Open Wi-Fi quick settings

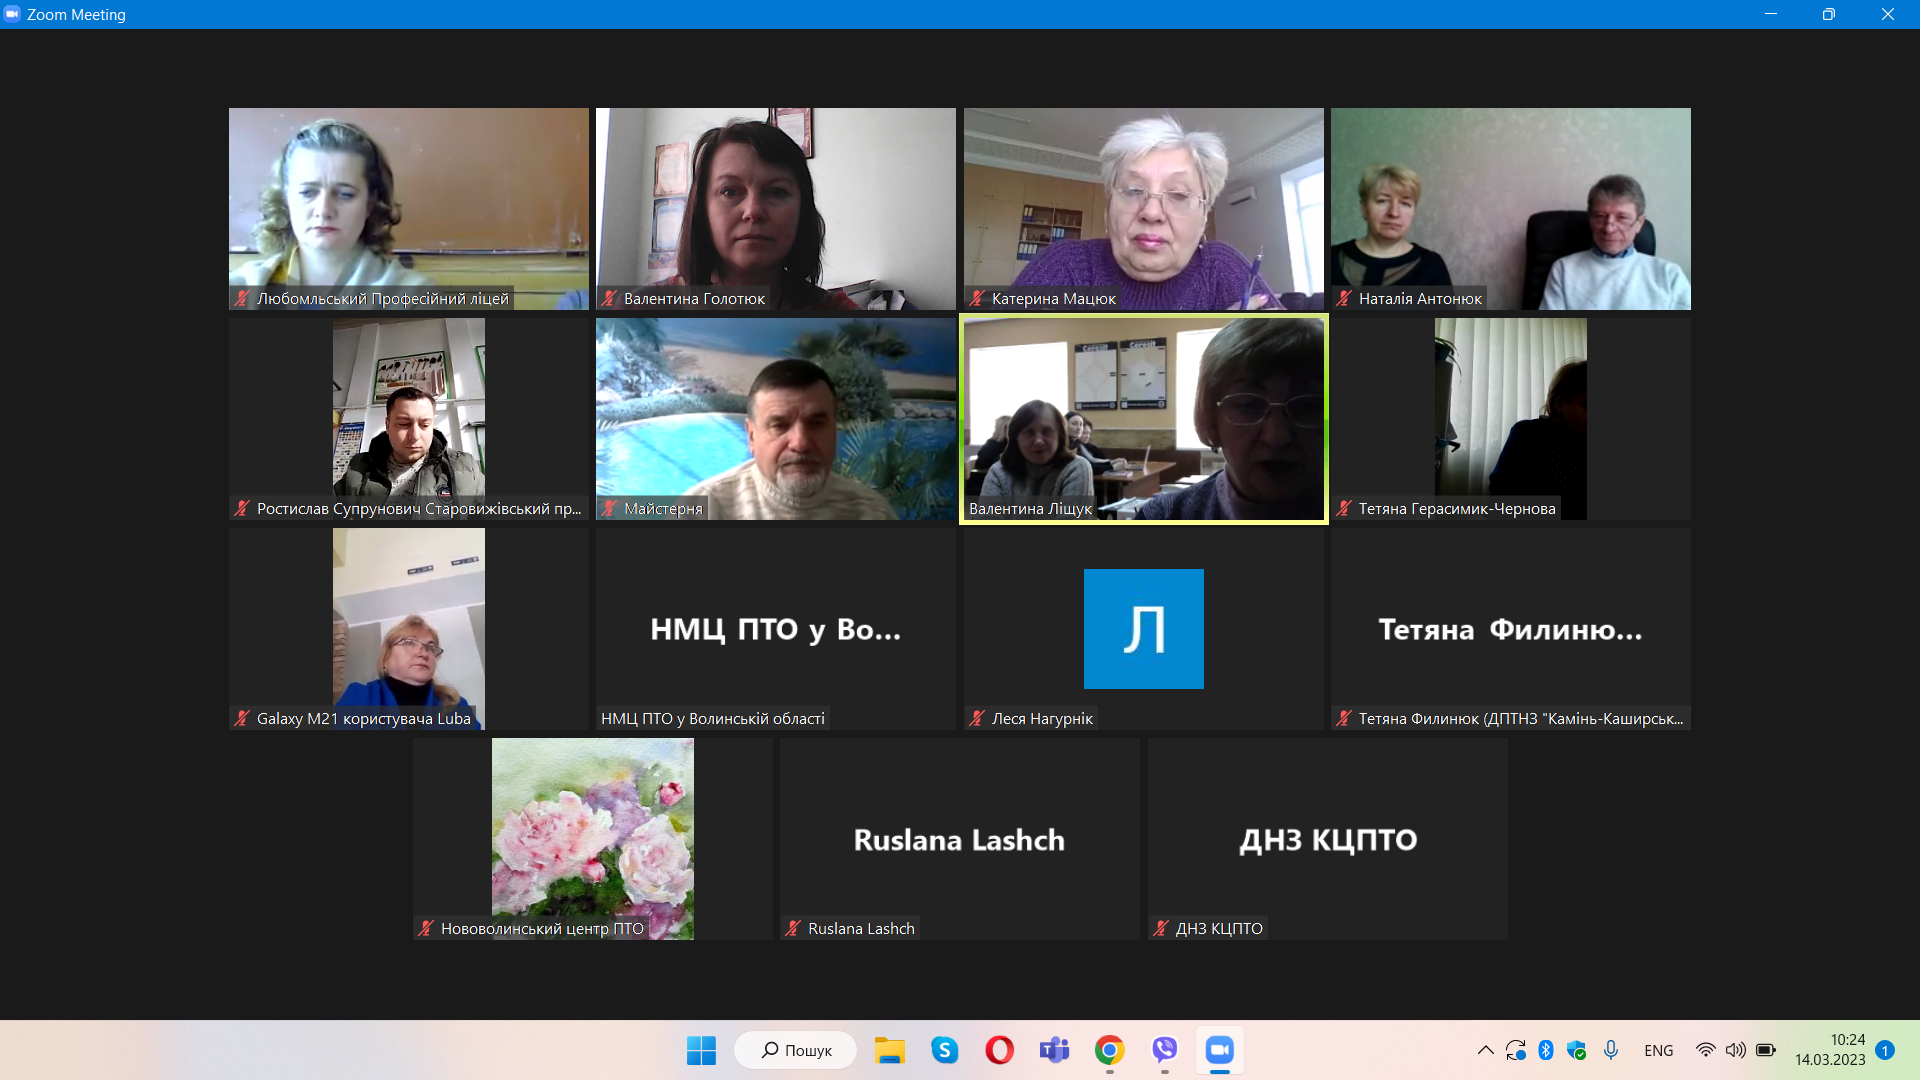1705,1050
